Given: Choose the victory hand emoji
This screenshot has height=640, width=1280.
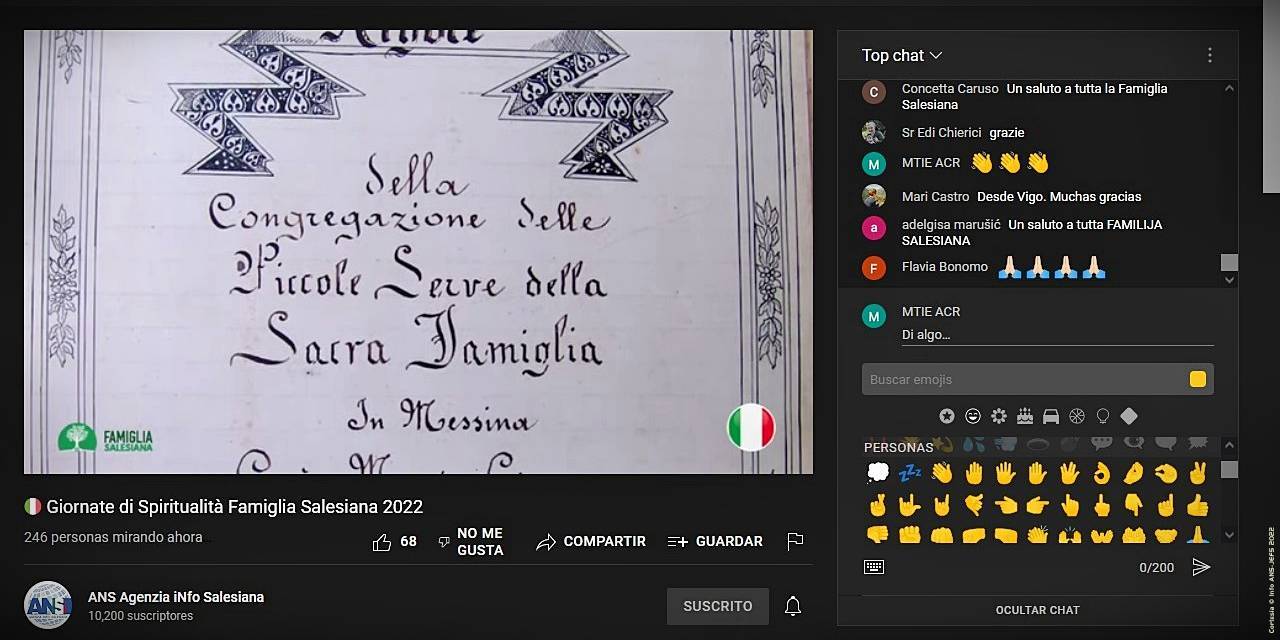Looking at the screenshot, I should (1198, 473).
